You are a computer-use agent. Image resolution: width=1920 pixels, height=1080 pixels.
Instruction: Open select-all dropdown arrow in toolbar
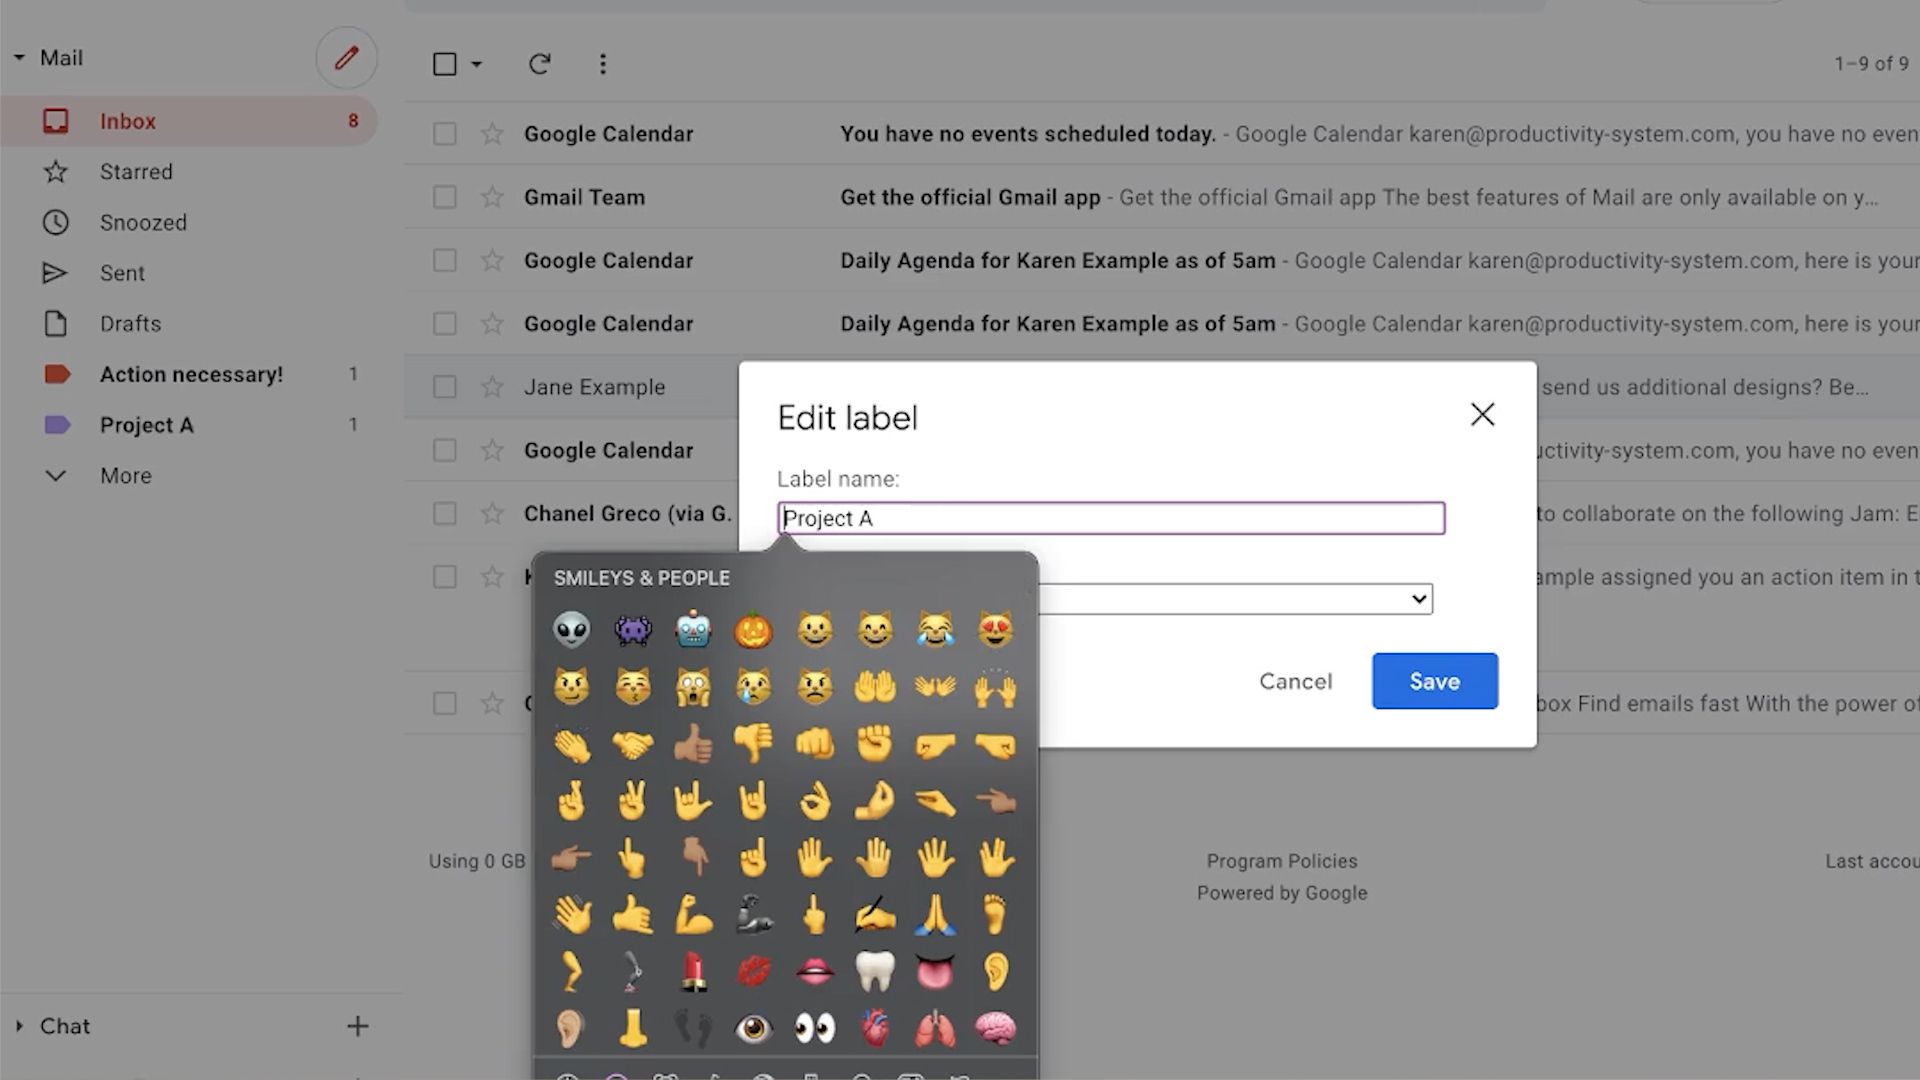click(477, 64)
